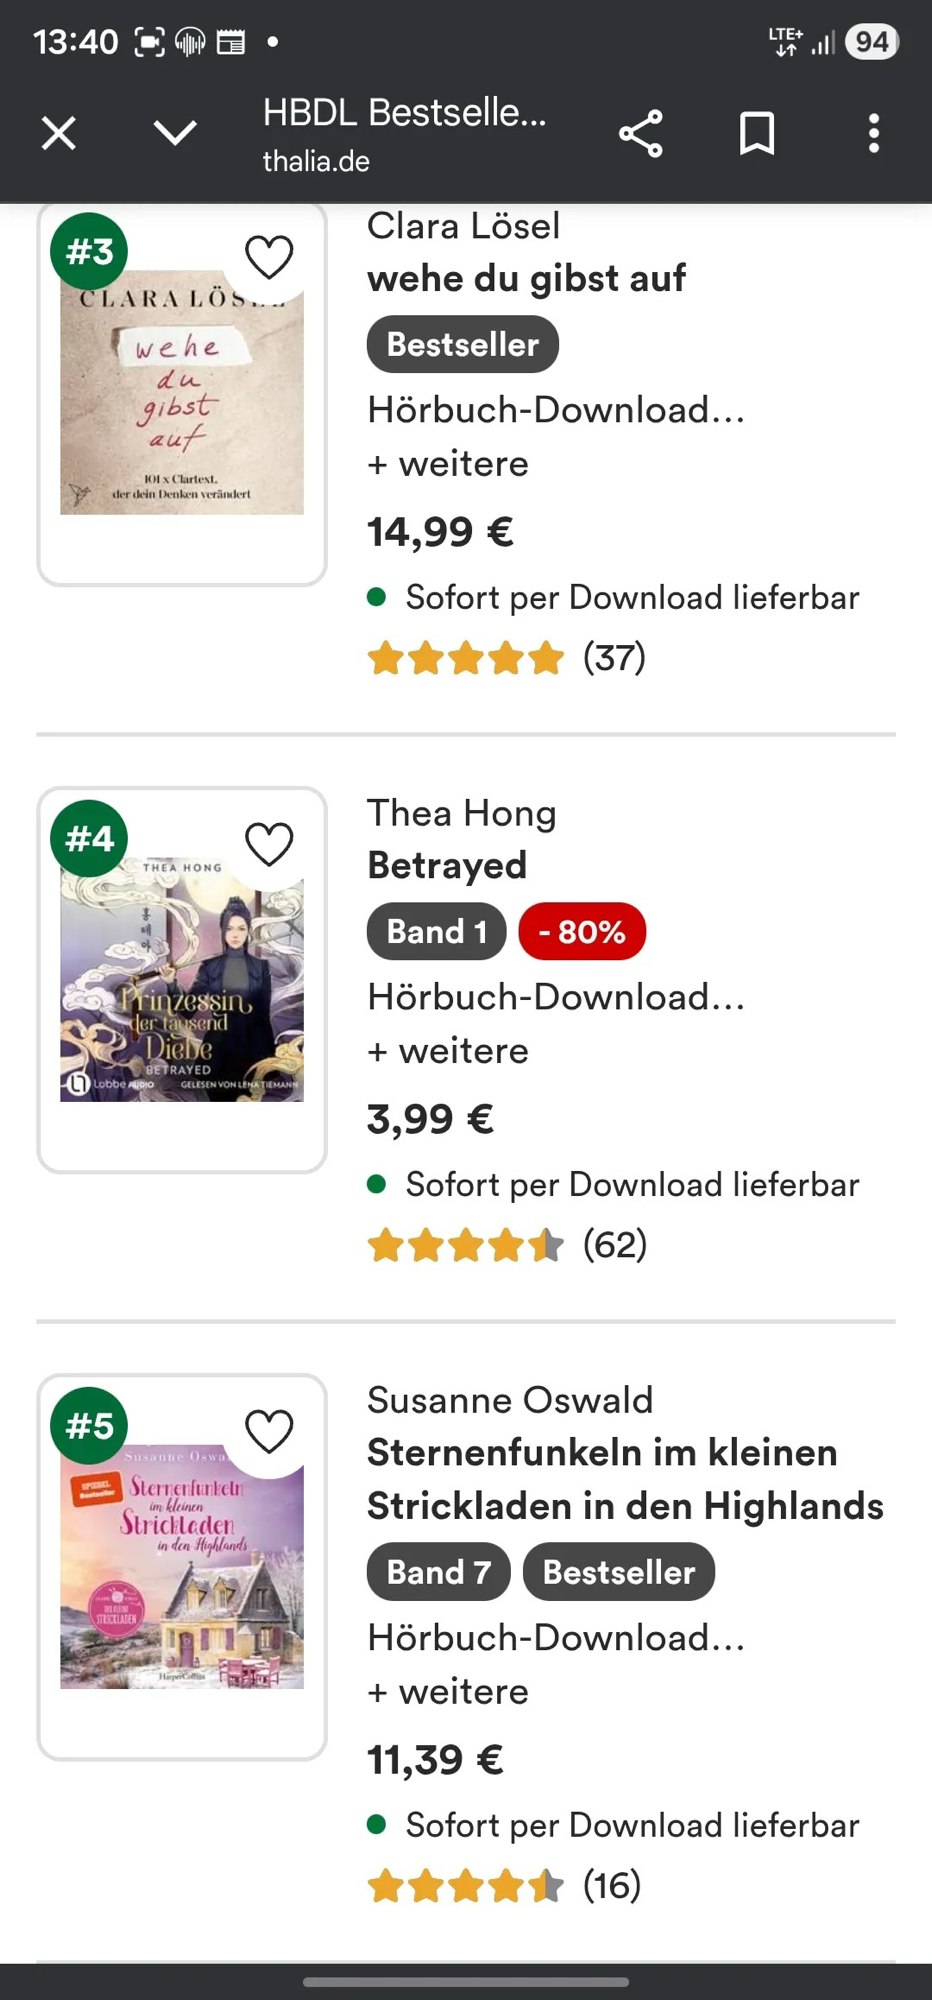Expand the page info chevron
Image resolution: width=932 pixels, height=2000 pixels.
click(x=175, y=133)
